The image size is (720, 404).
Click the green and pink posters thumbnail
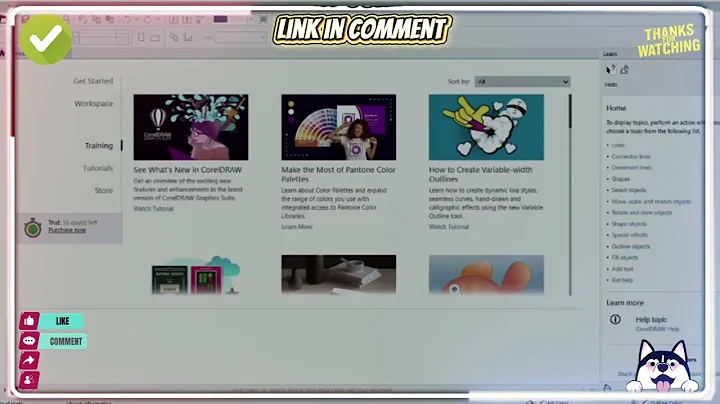tap(195, 275)
